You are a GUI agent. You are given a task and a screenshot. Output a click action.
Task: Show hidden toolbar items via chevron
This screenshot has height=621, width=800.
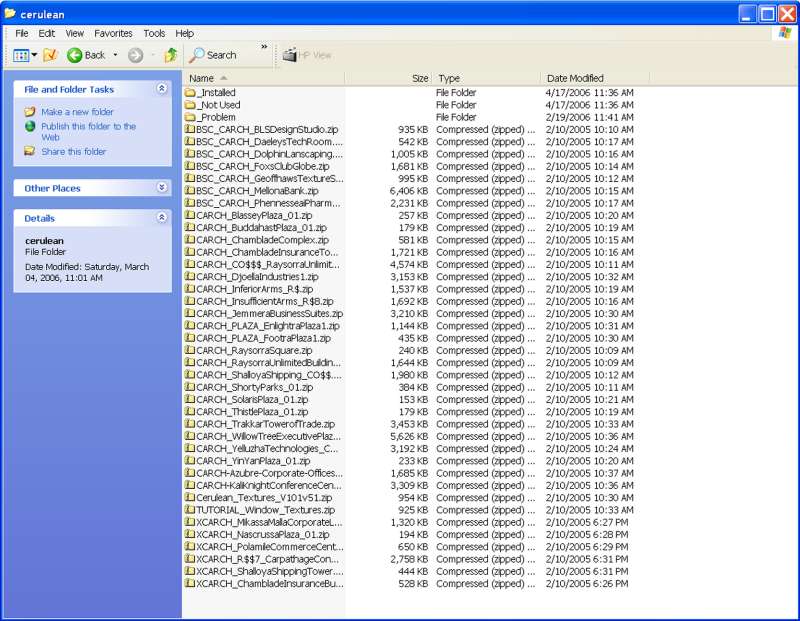[264, 47]
